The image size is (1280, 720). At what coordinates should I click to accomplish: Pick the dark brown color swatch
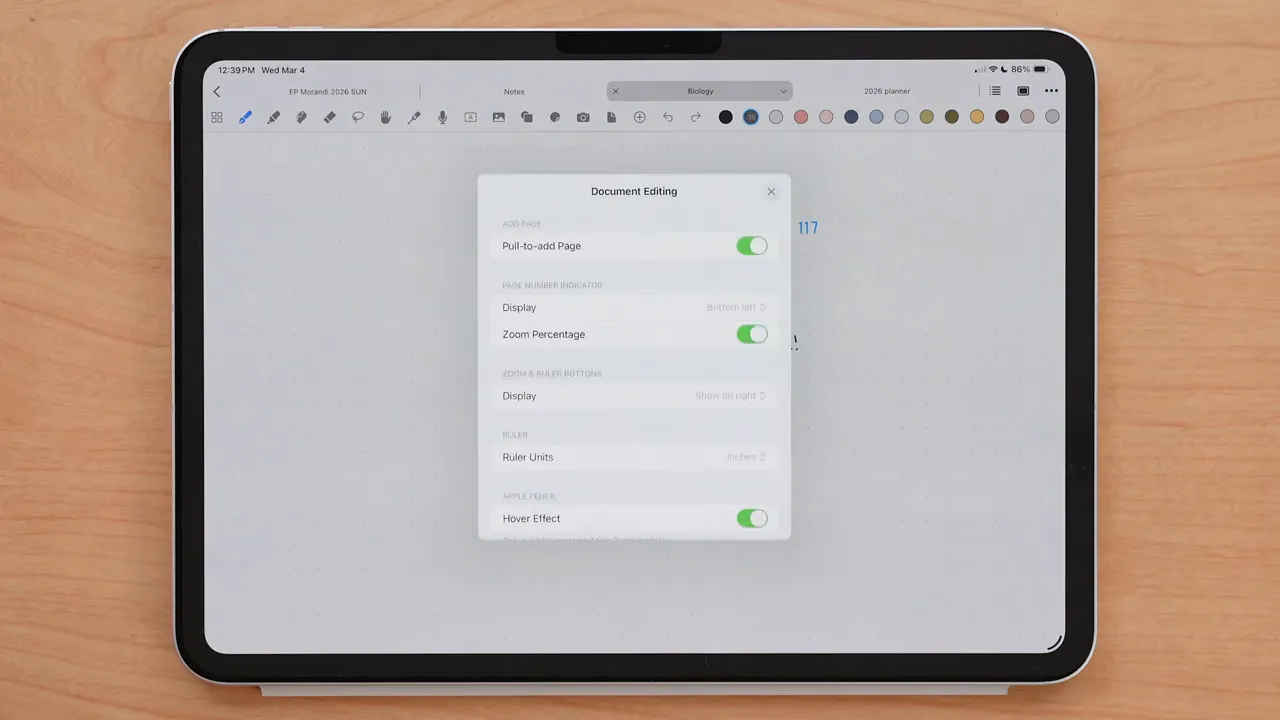coord(1002,117)
